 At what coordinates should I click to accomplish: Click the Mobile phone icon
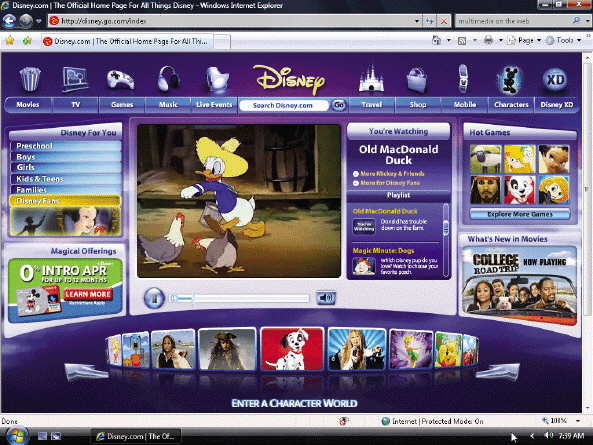tap(463, 78)
